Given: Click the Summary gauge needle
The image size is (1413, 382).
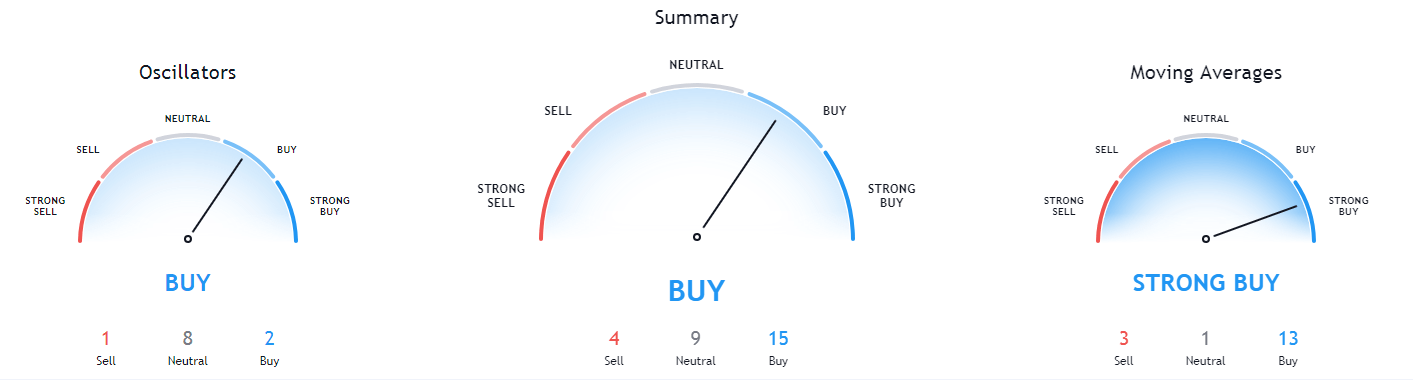Looking at the screenshot, I should point(739,176).
